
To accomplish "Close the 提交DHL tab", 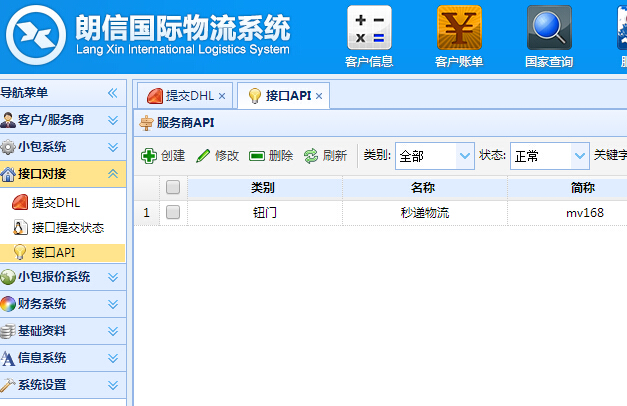I will coord(222,96).
